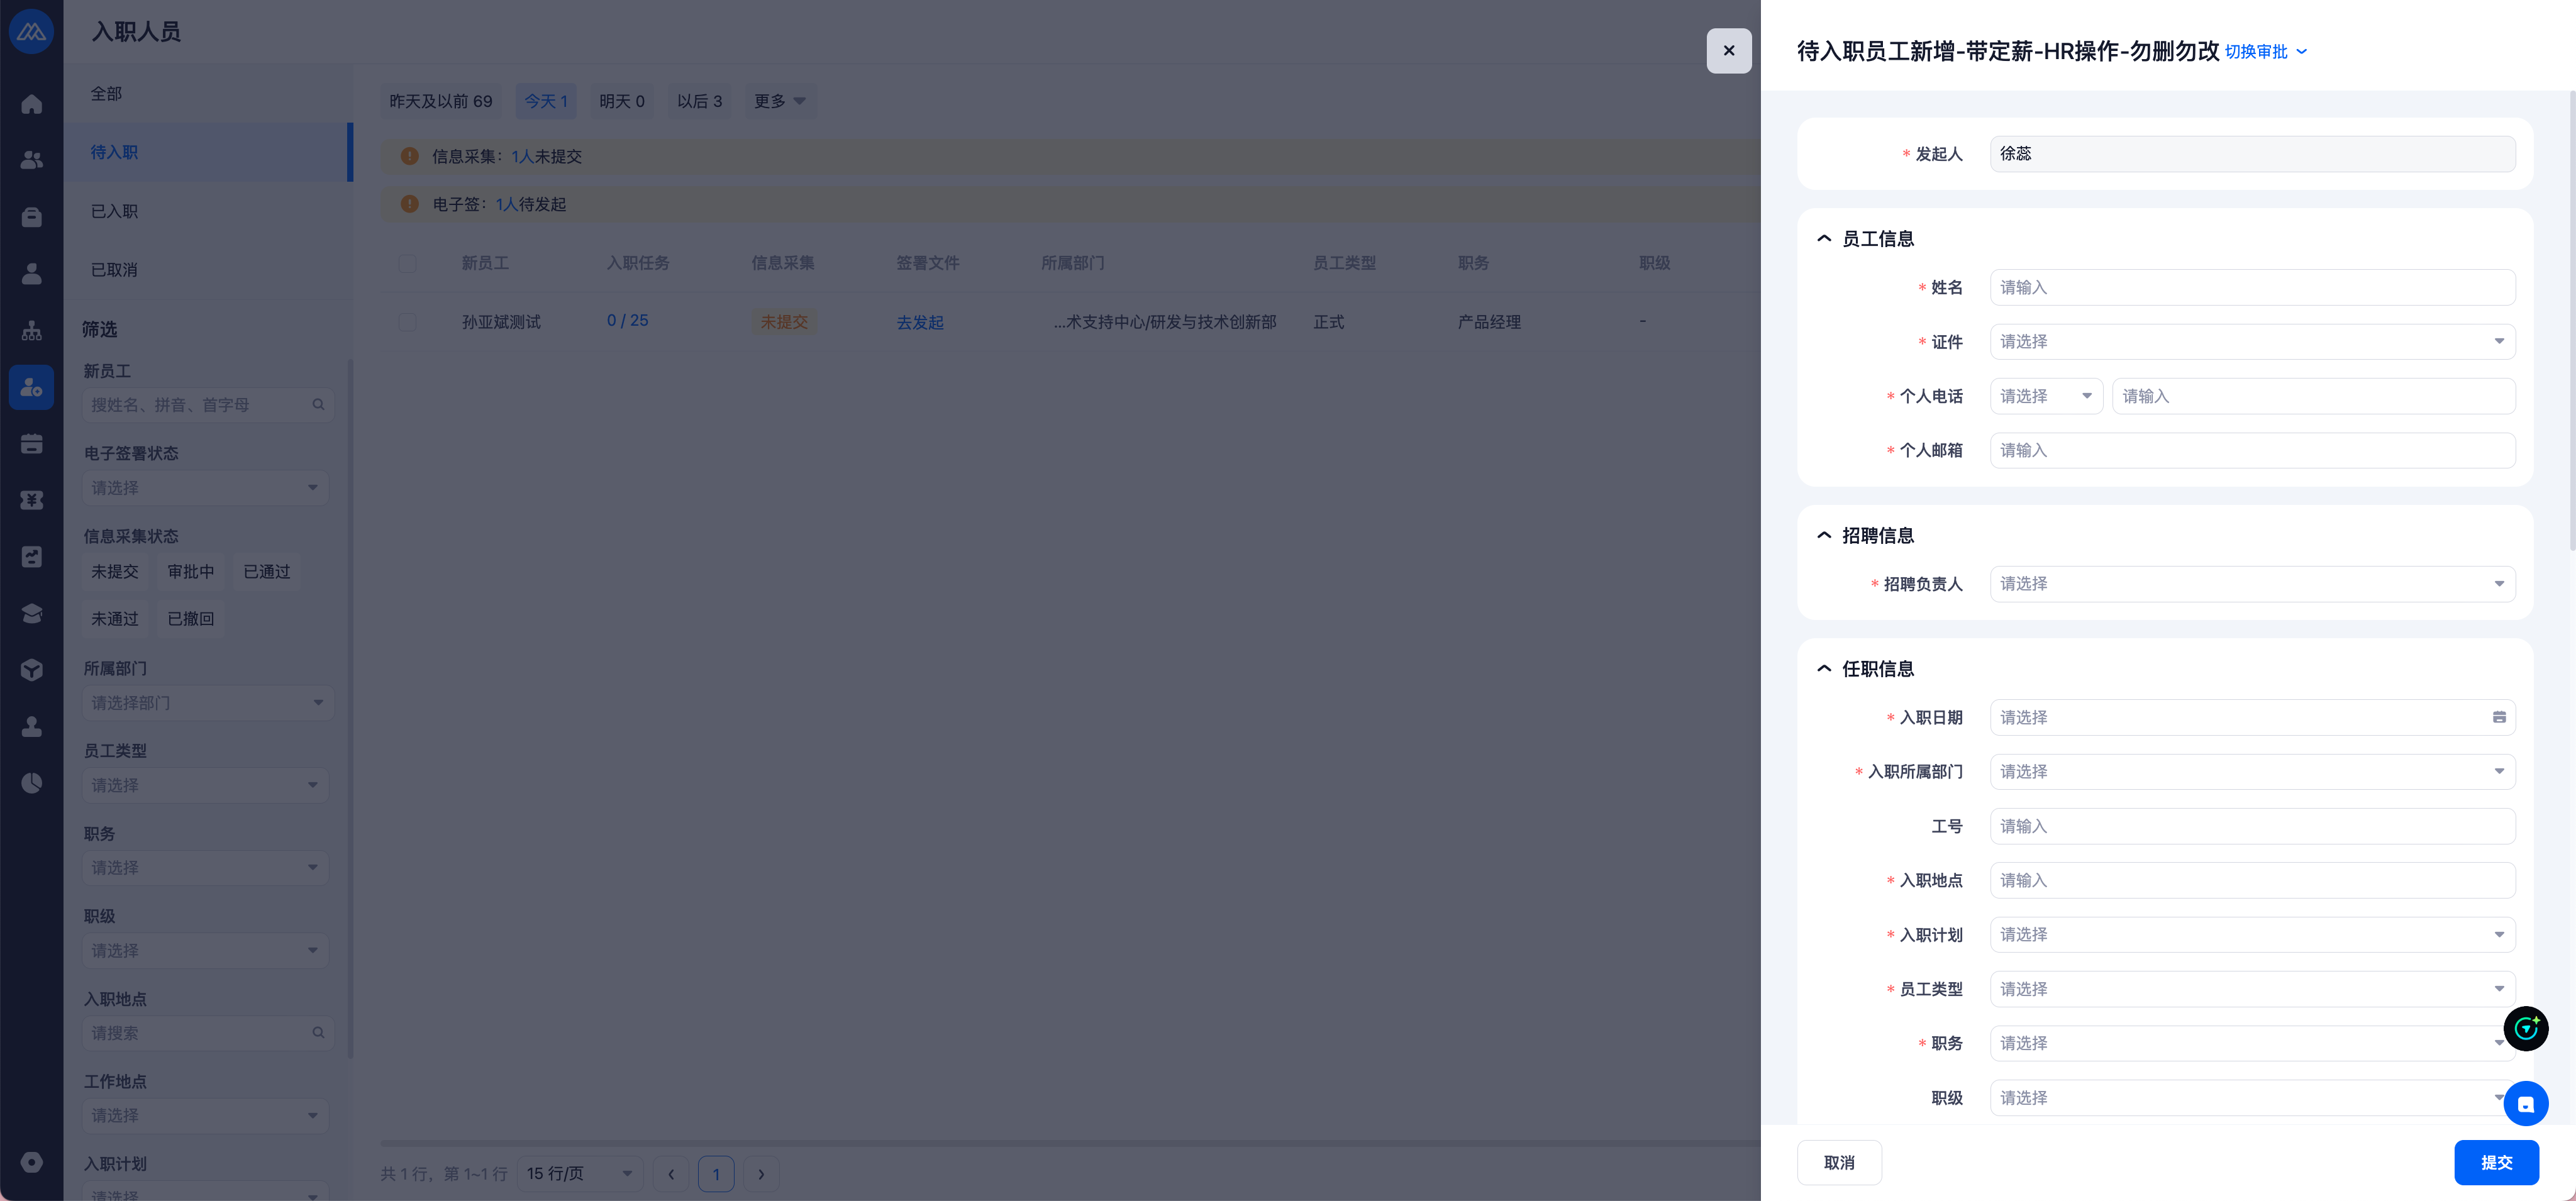Click the 姓名 input field
The image size is (2576, 1201).
(2251, 288)
